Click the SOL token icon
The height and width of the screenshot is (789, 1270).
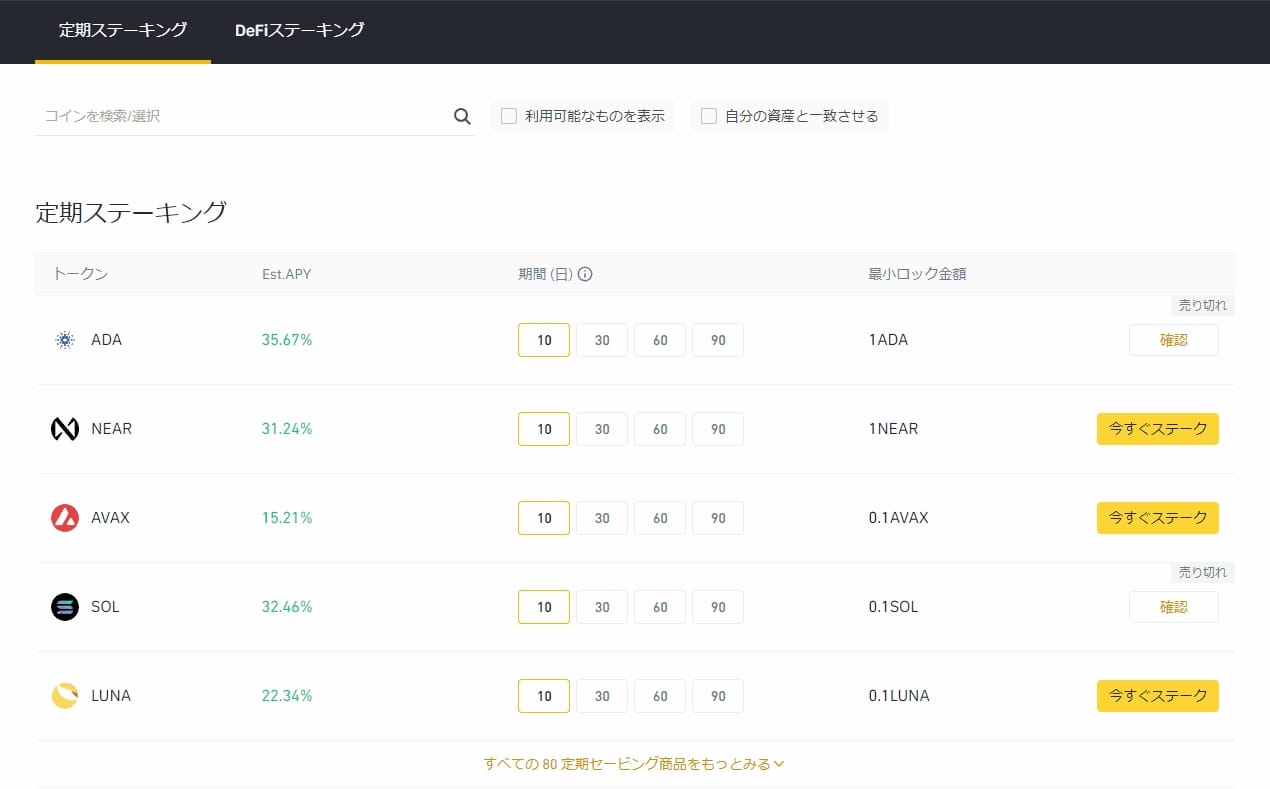coord(65,607)
